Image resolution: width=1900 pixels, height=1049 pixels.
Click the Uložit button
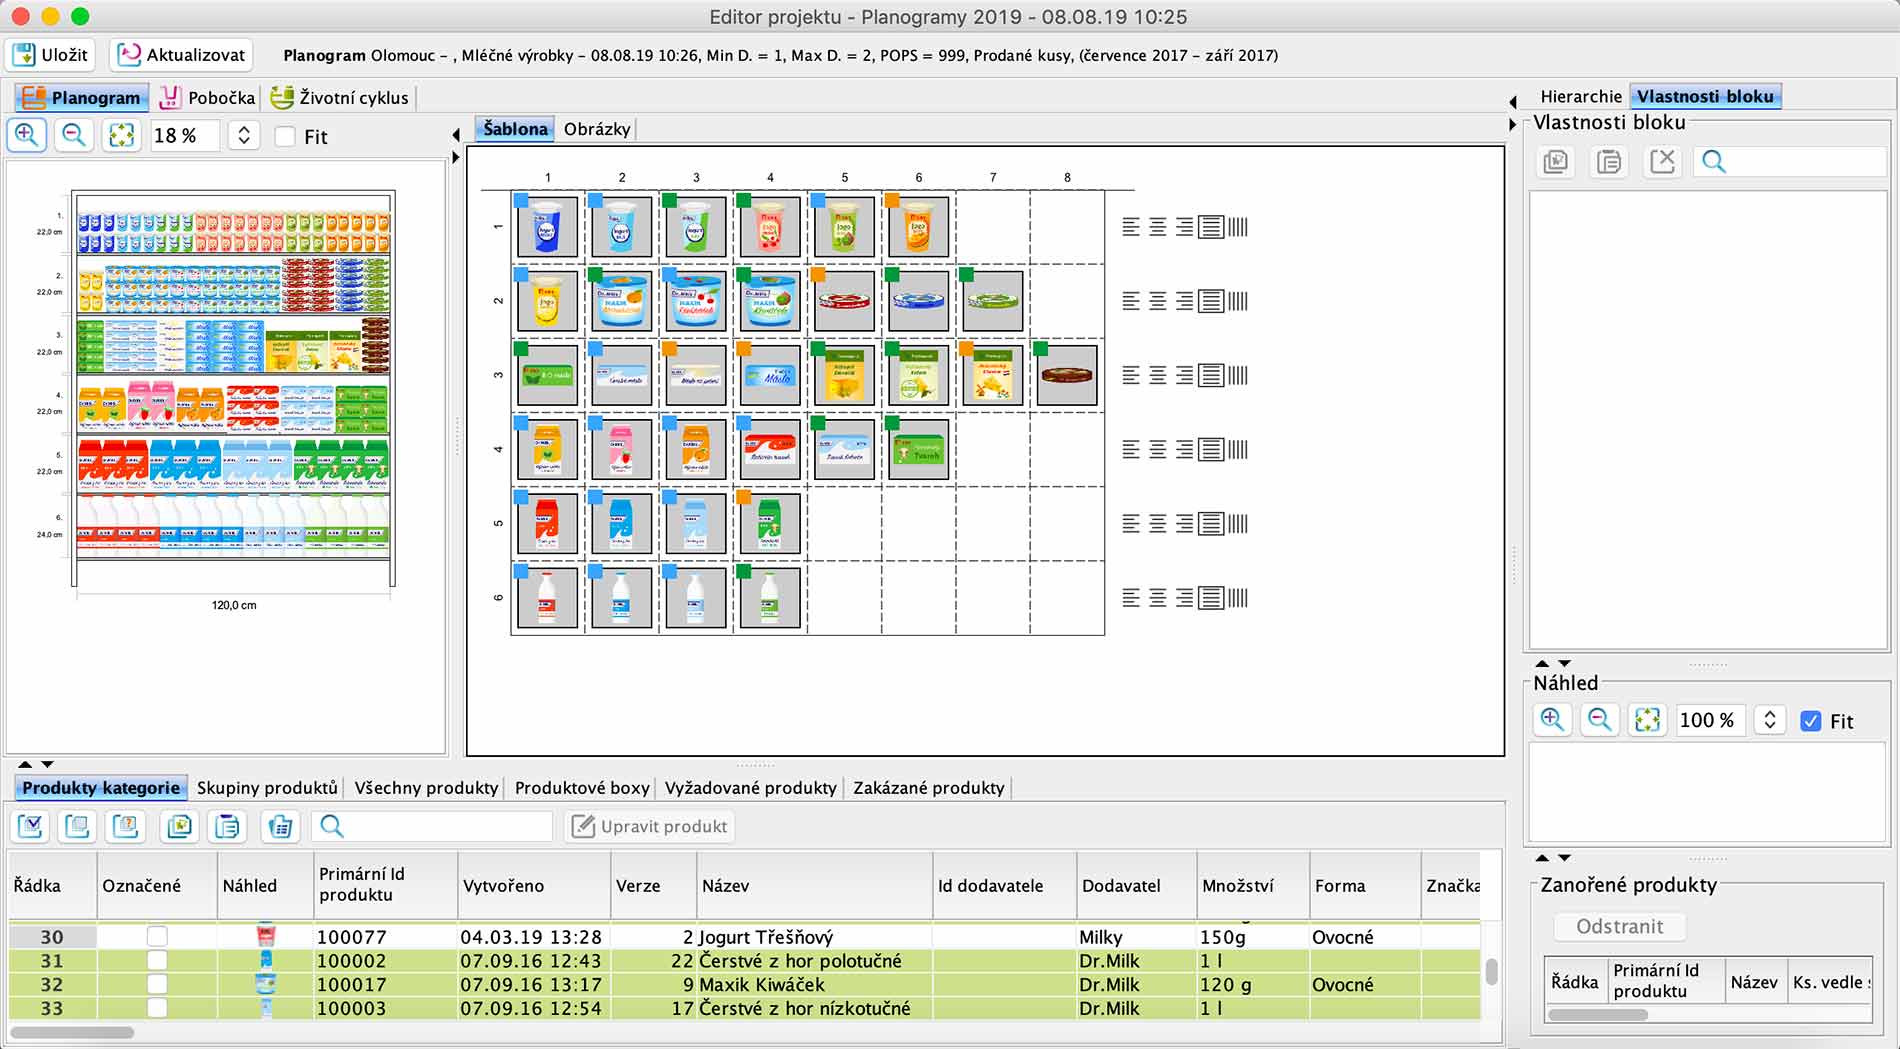pos(51,55)
